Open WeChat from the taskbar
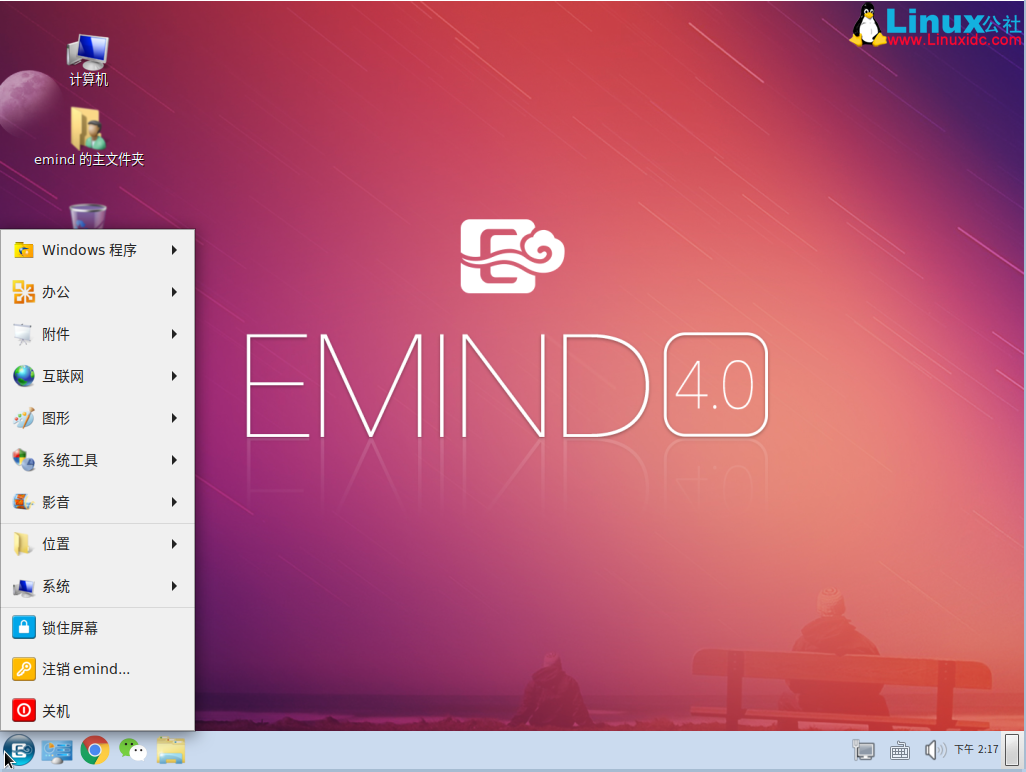Screen dimensions: 1026x772 pos(133,750)
